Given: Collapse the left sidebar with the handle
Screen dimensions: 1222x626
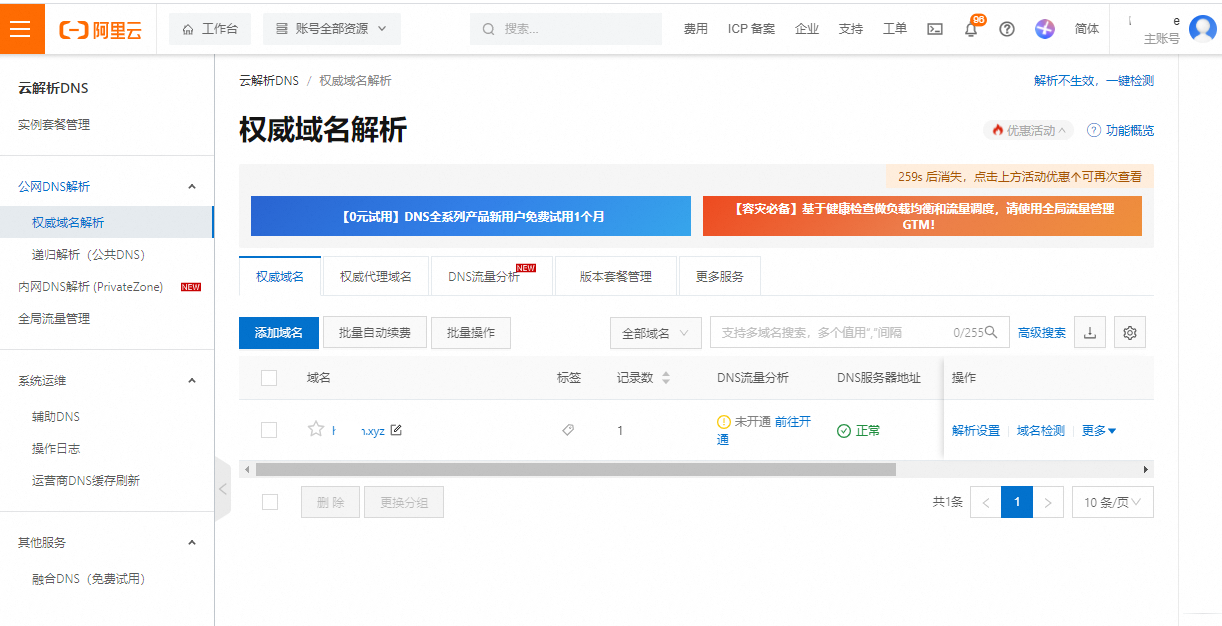Looking at the screenshot, I should click(223, 489).
